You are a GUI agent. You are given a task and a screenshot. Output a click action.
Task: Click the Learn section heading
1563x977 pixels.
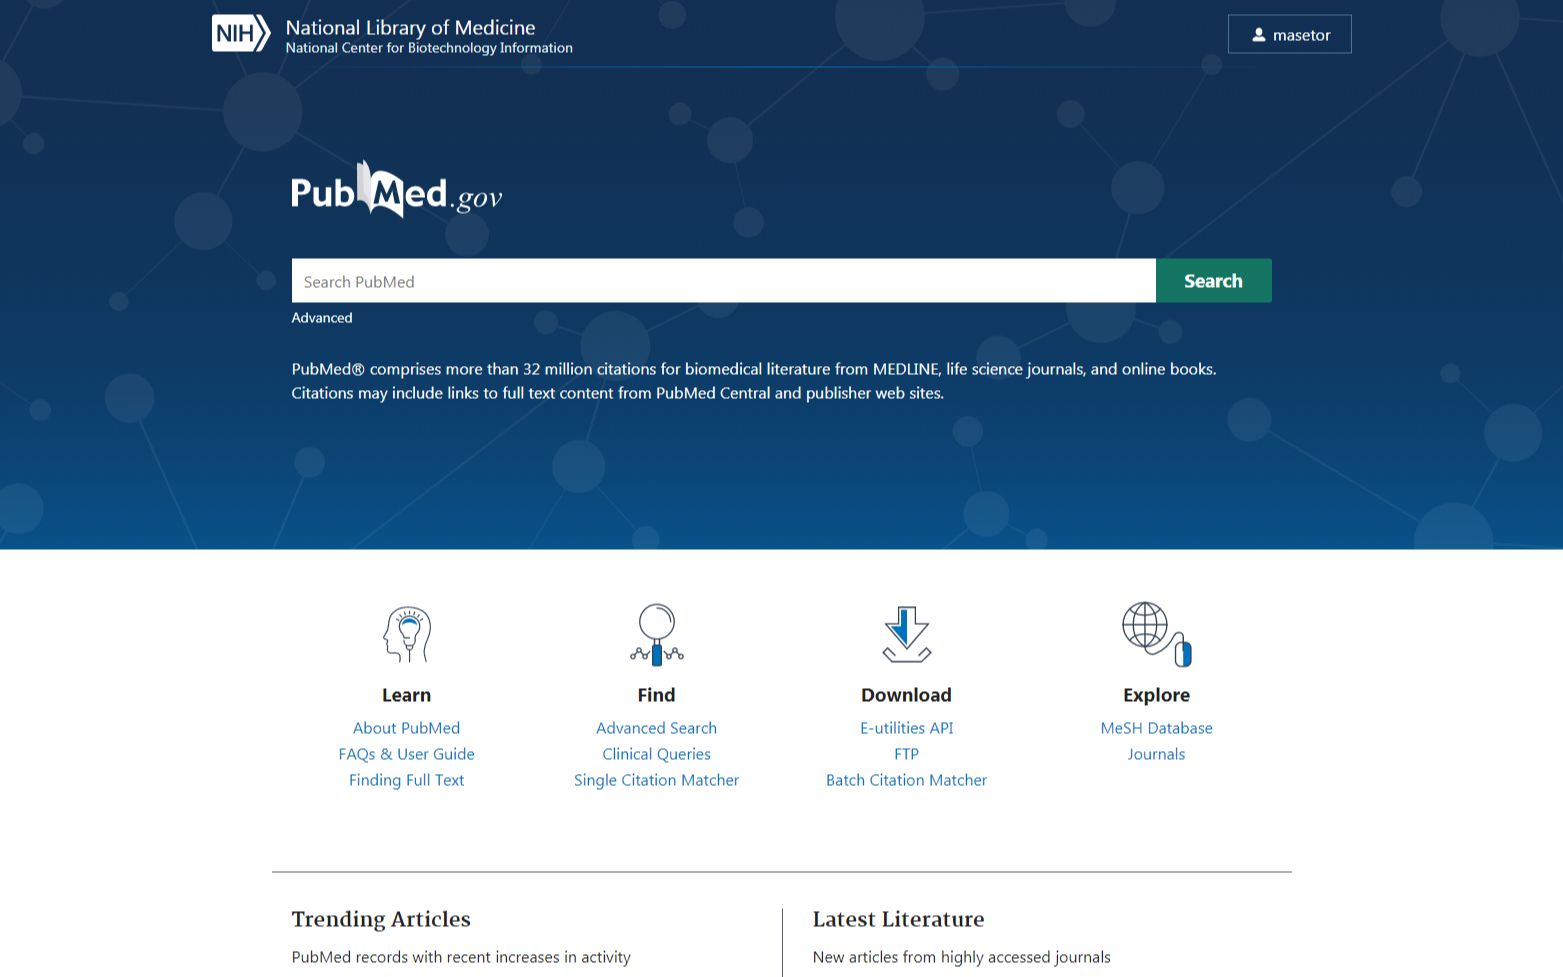pyautogui.click(x=406, y=695)
